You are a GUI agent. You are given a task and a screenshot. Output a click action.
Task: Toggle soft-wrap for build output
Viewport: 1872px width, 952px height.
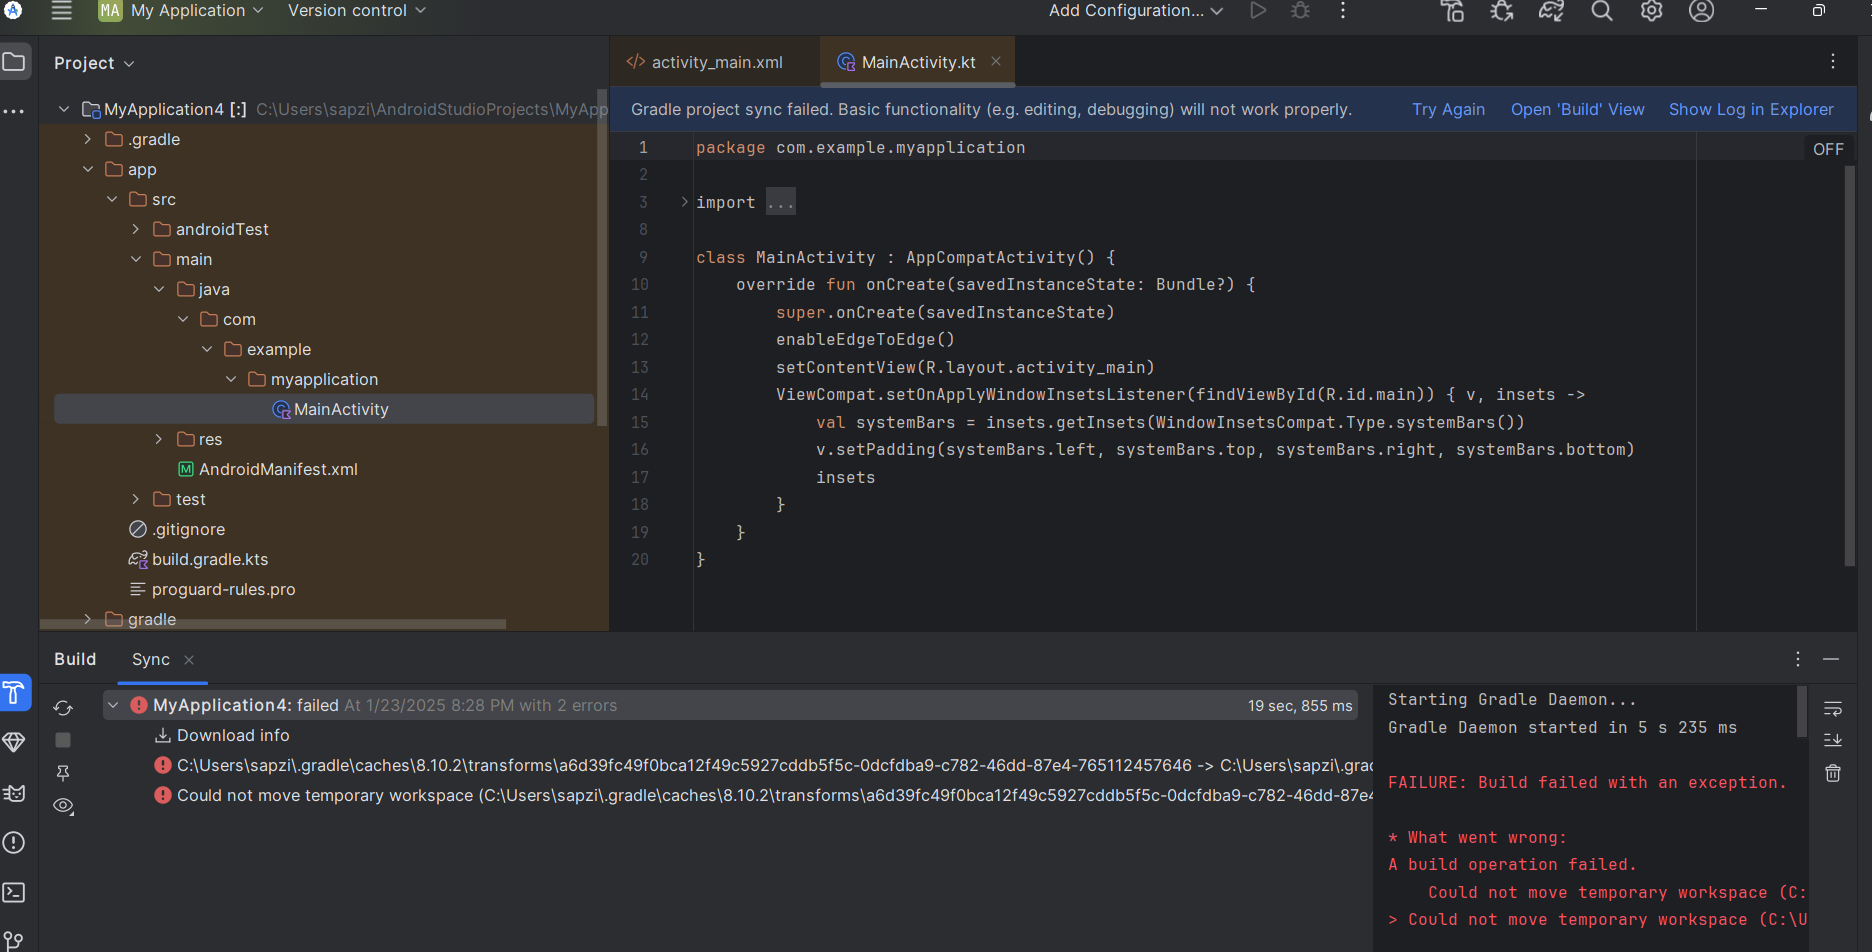(x=1833, y=708)
